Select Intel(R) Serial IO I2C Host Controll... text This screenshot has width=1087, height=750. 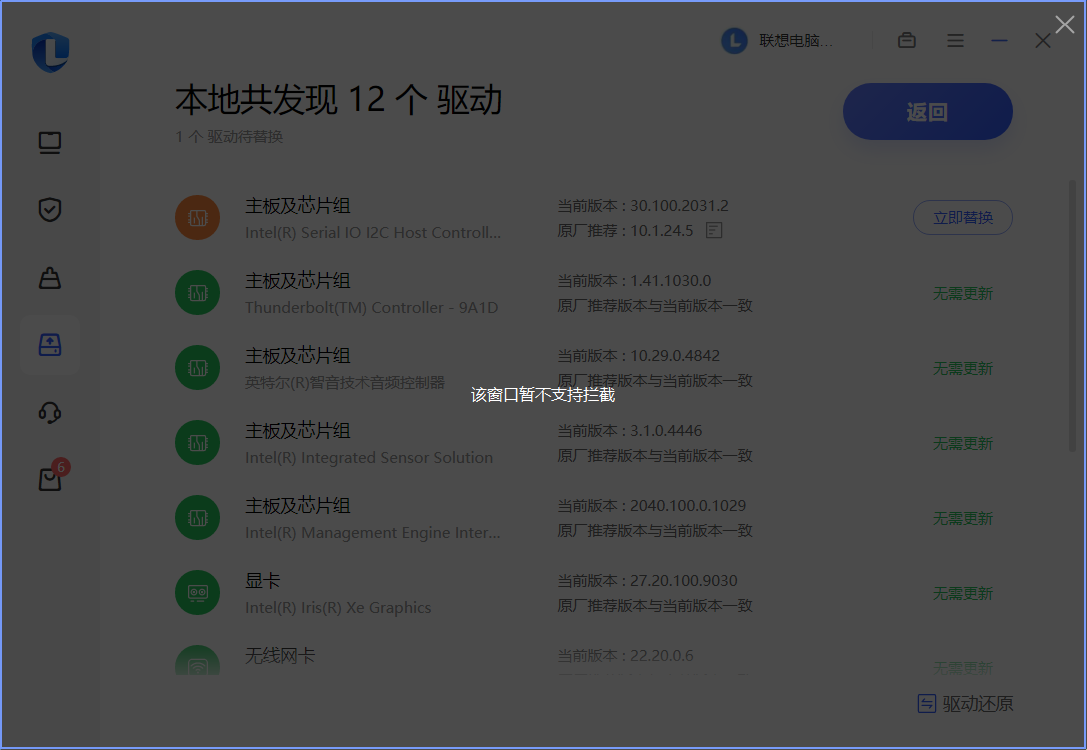(x=372, y=232)
